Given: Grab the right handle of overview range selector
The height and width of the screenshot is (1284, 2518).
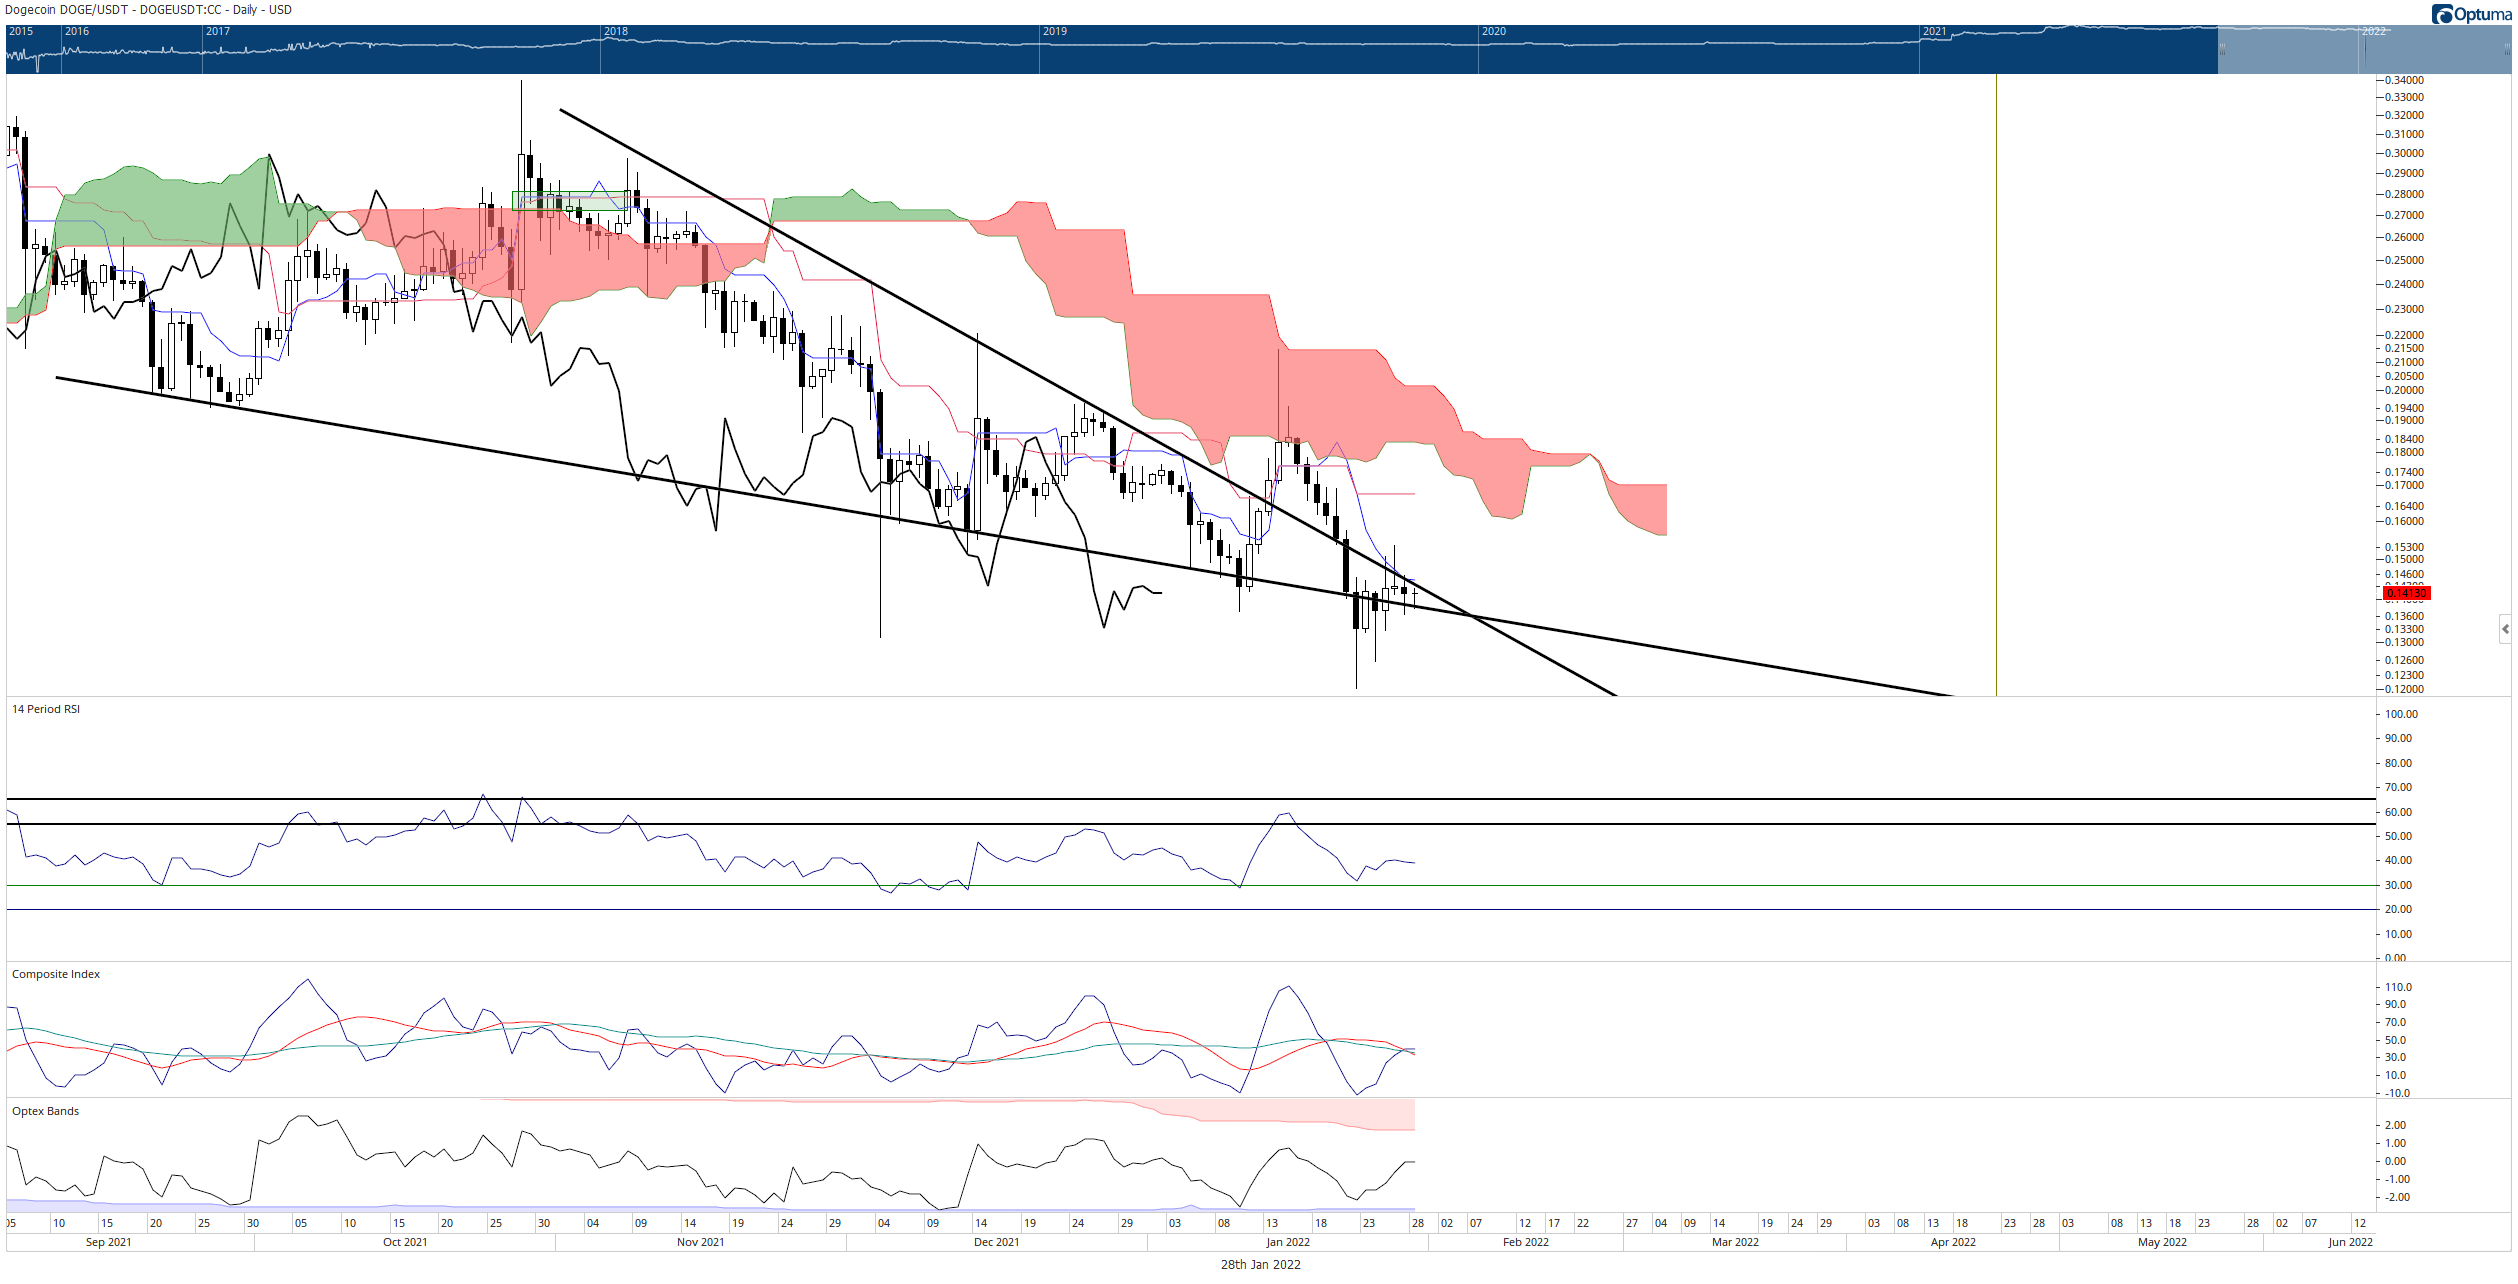Looking at the screenshot, I should (x=2506, y=49).
